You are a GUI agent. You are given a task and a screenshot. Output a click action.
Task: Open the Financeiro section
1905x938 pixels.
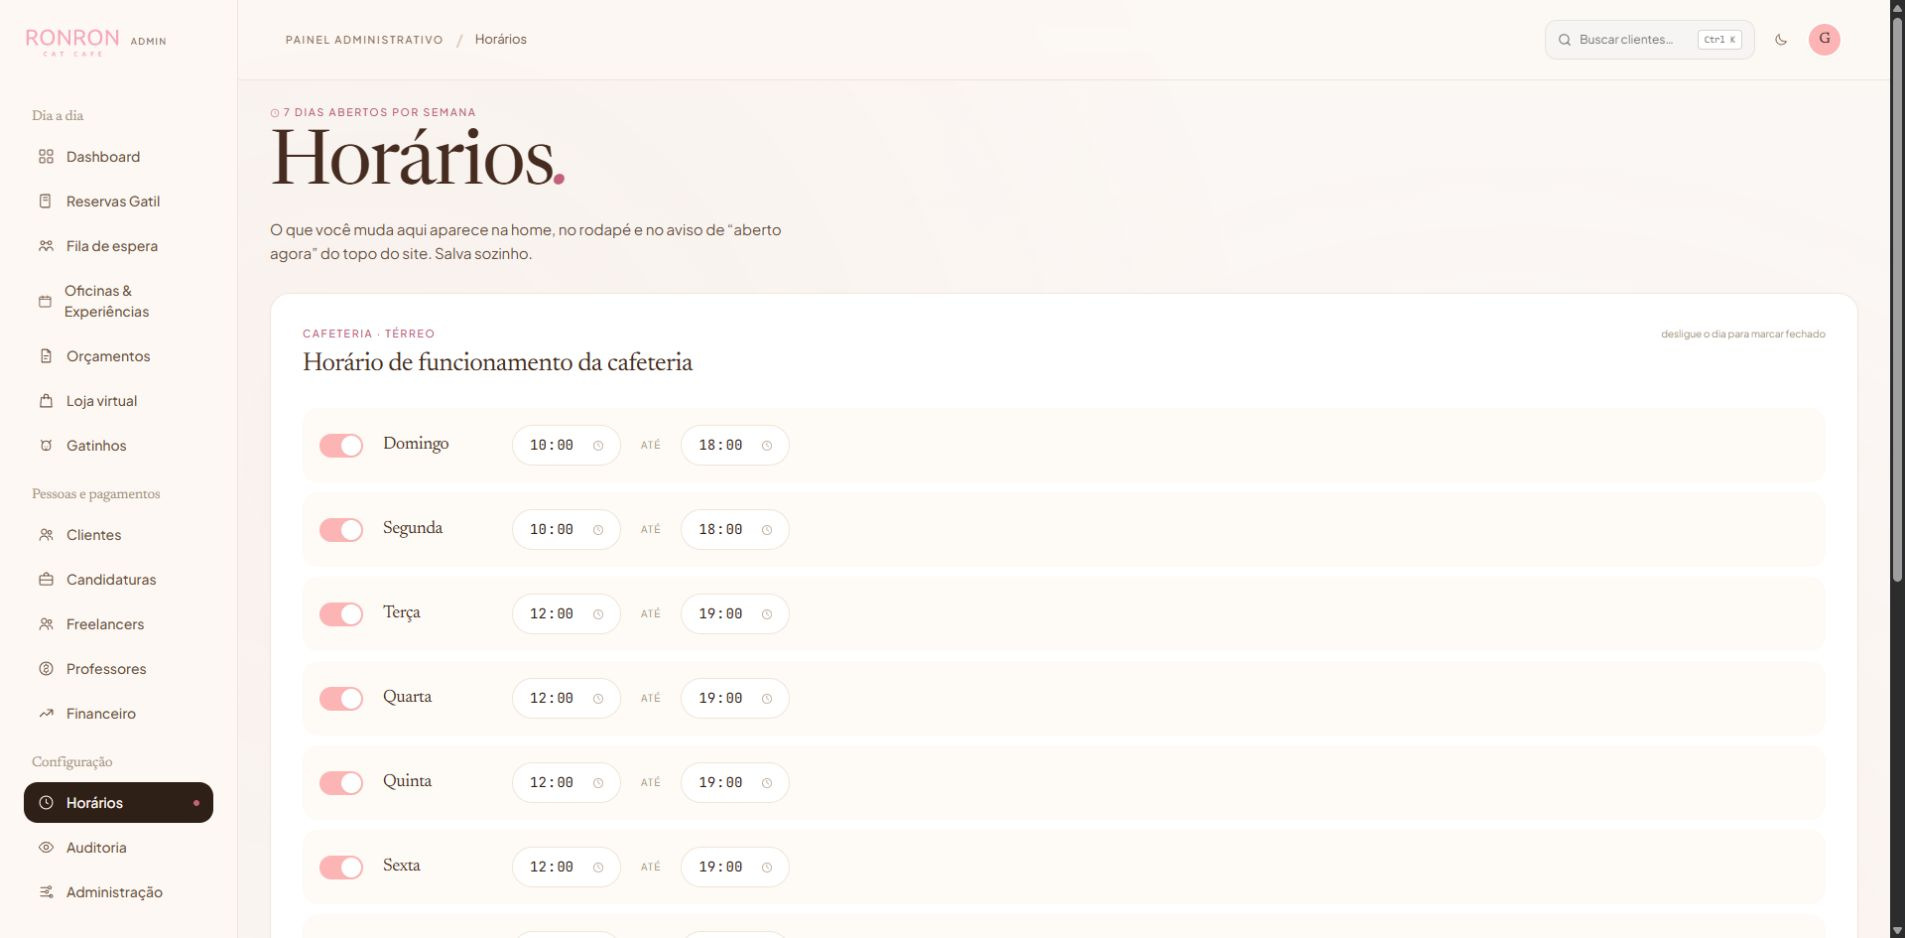[118, 714]
